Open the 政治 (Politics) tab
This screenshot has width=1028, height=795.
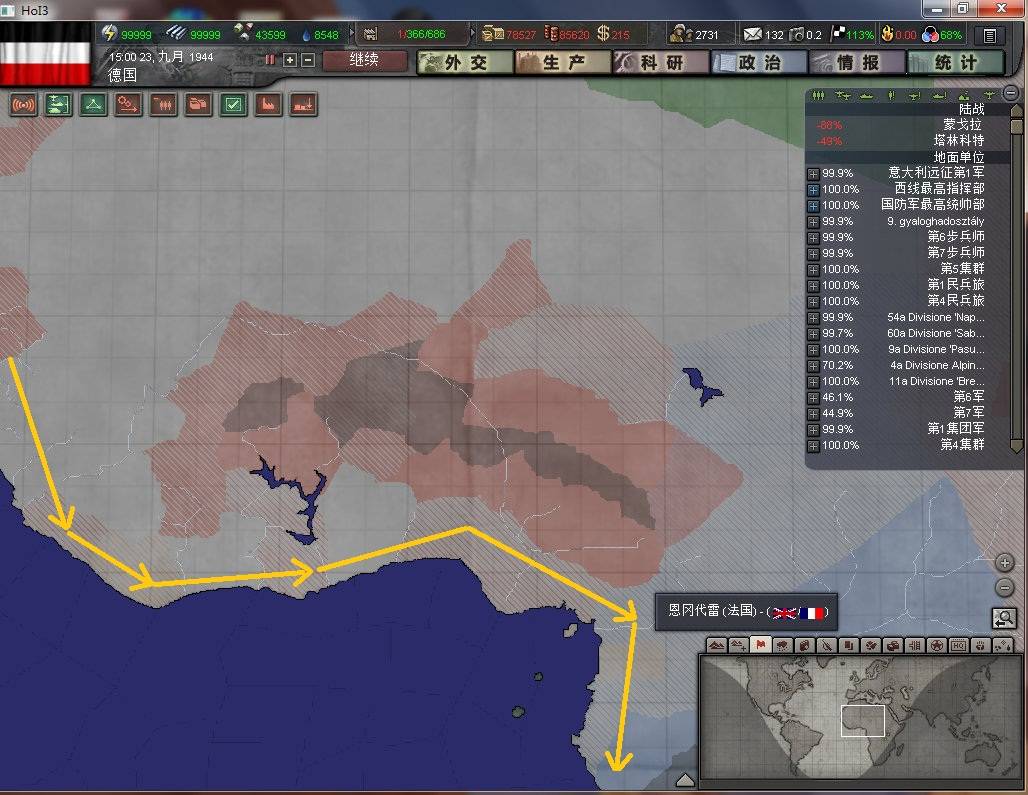[759, 62]
